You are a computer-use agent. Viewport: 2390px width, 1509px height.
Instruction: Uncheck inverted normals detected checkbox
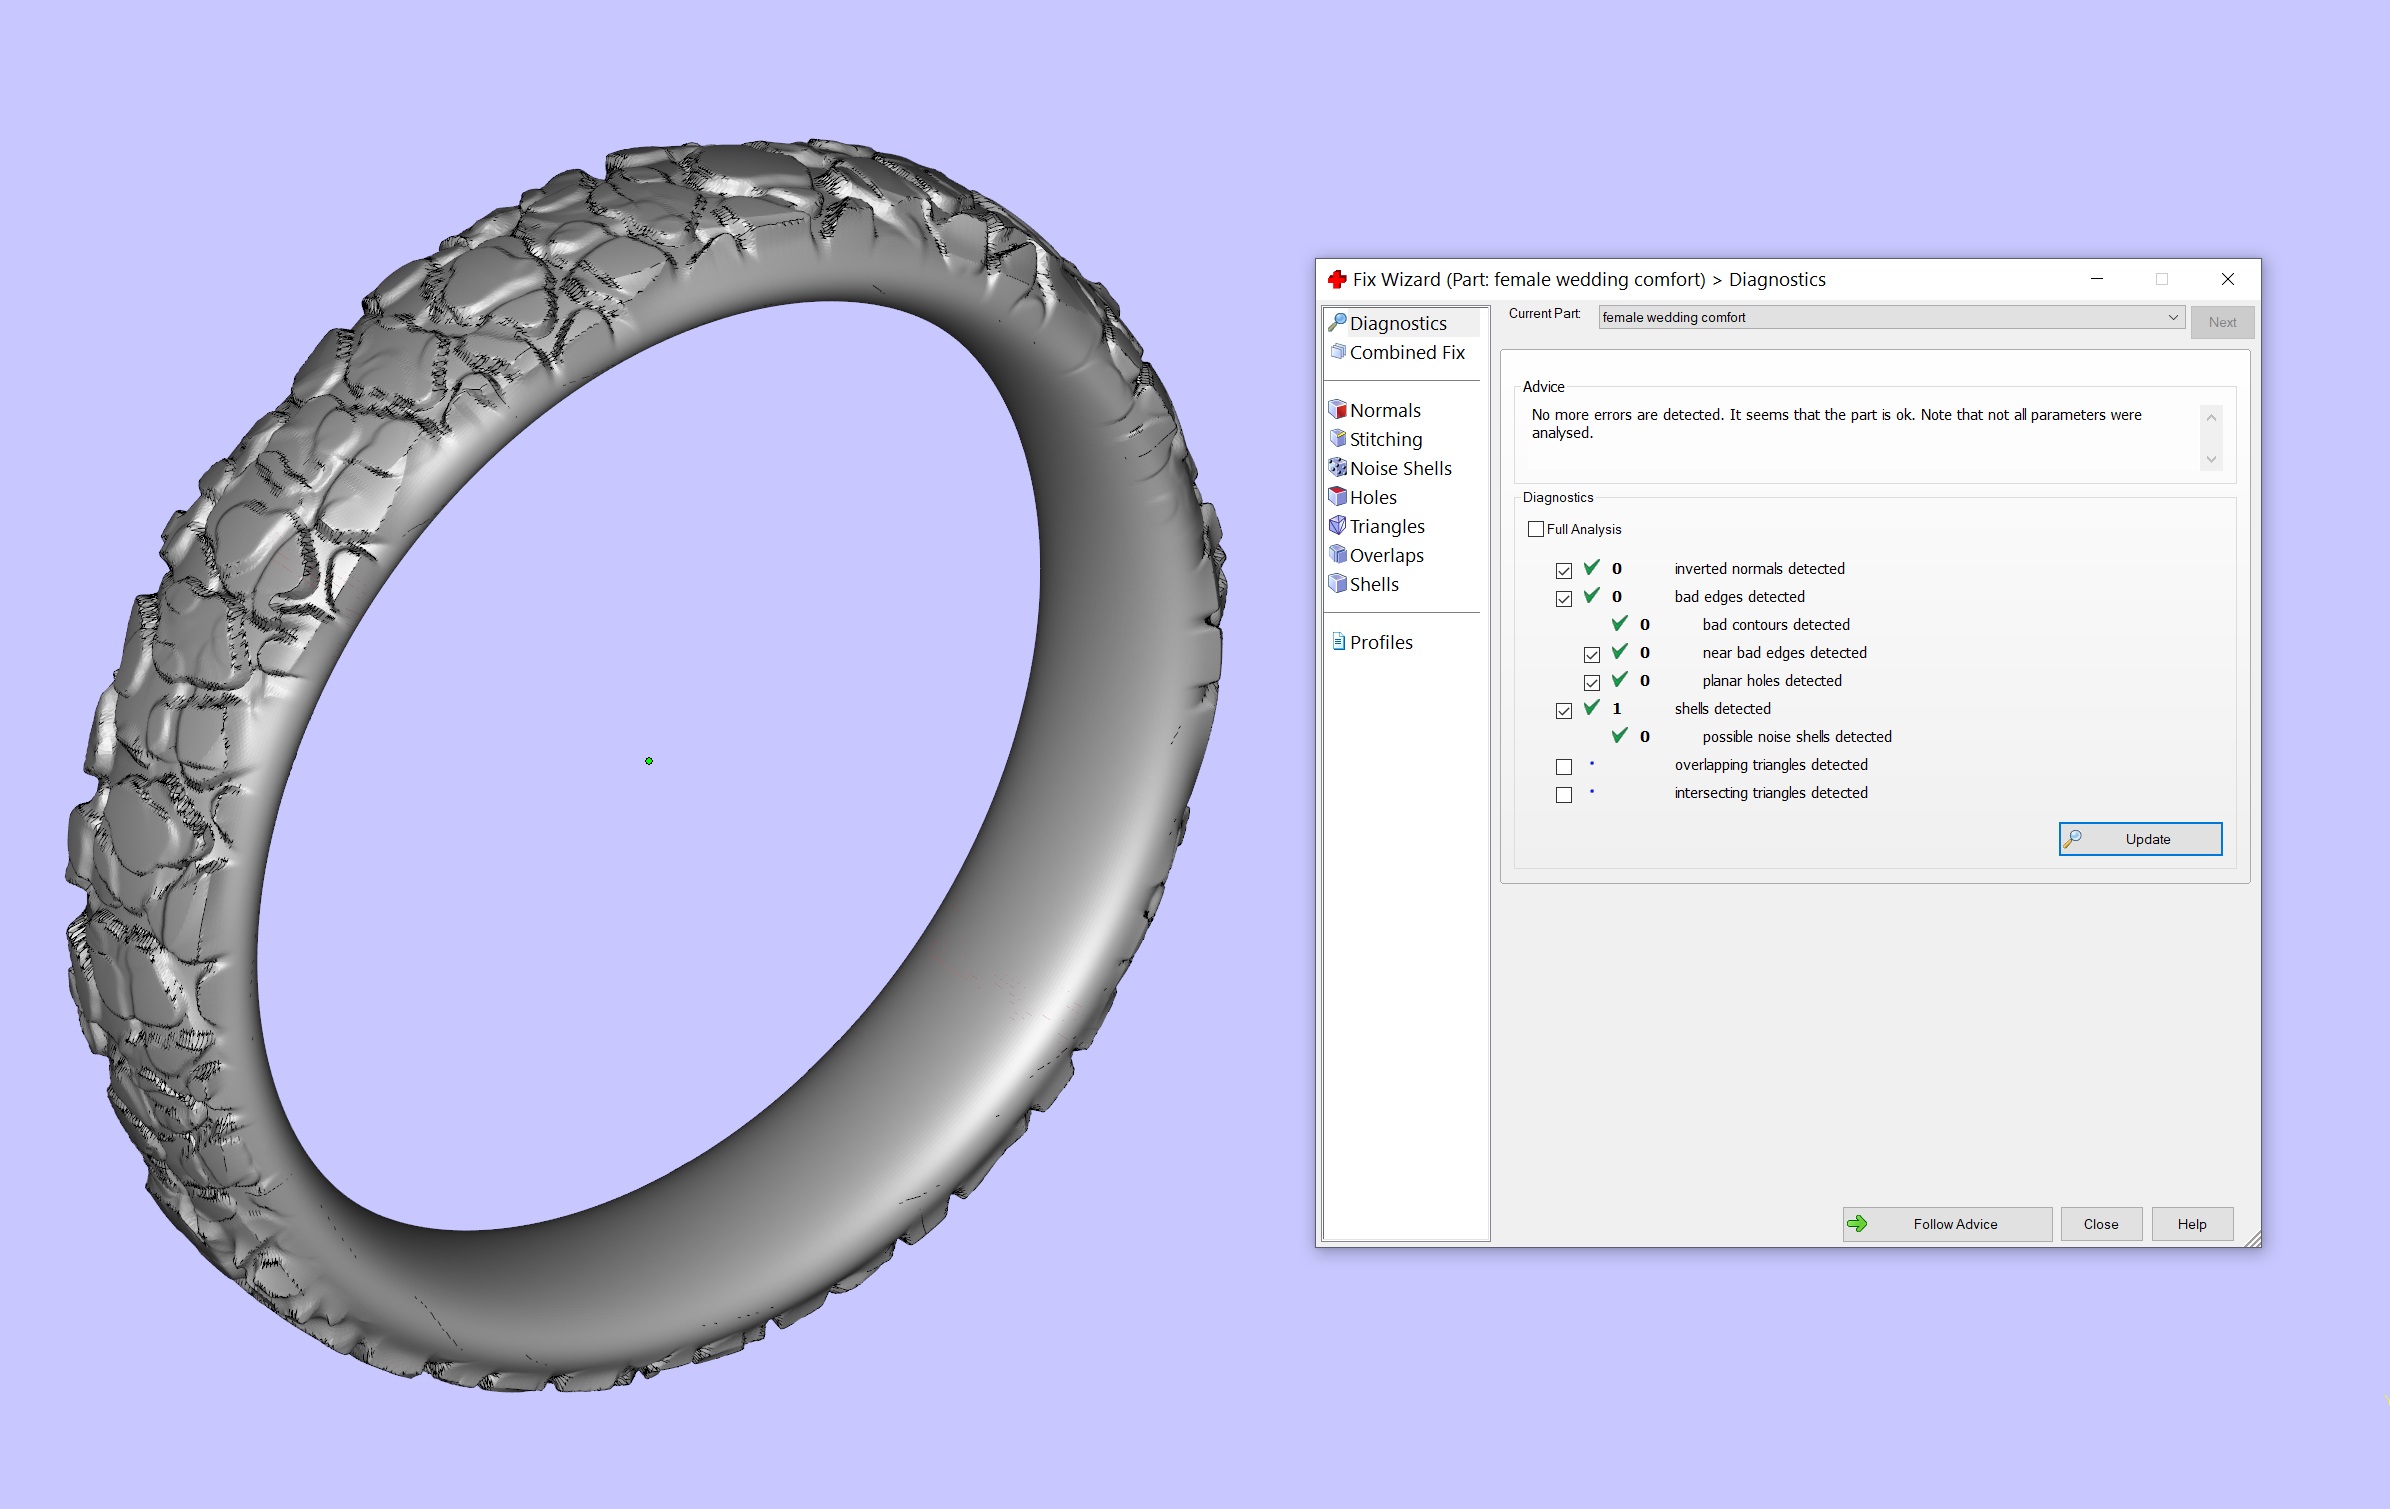pyautogui.click(x=1564, y=571)
